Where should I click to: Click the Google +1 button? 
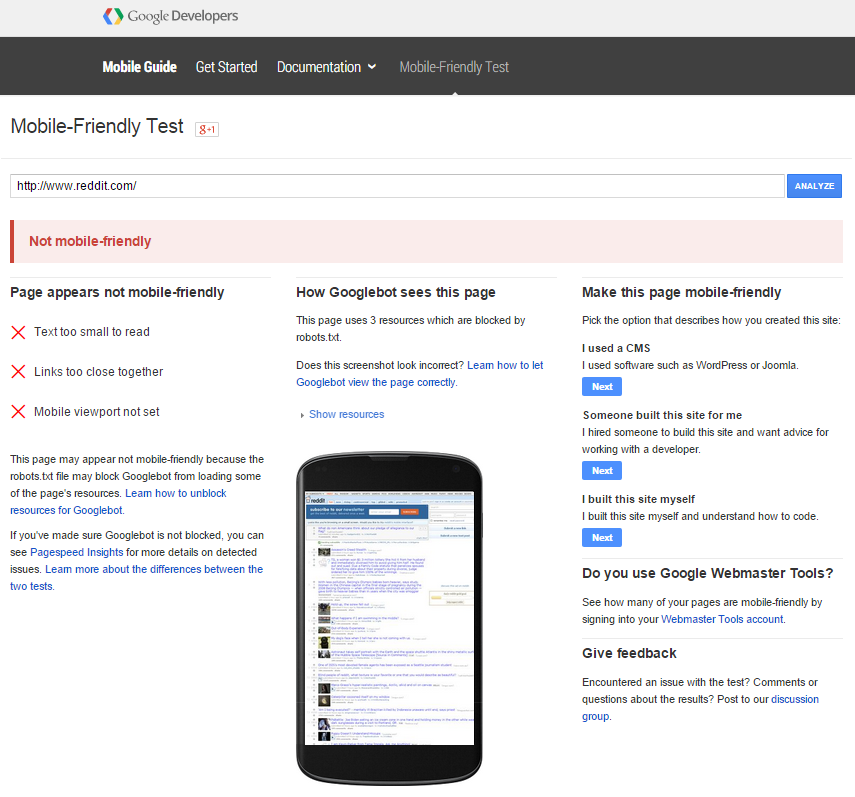207,129
